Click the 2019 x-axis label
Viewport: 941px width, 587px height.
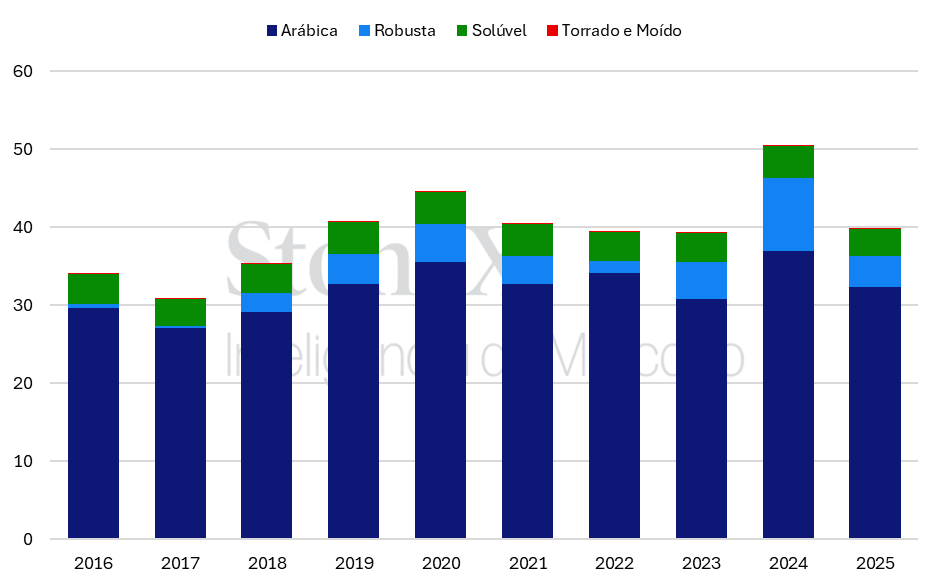pyautogui.click(x=354, y=564)
